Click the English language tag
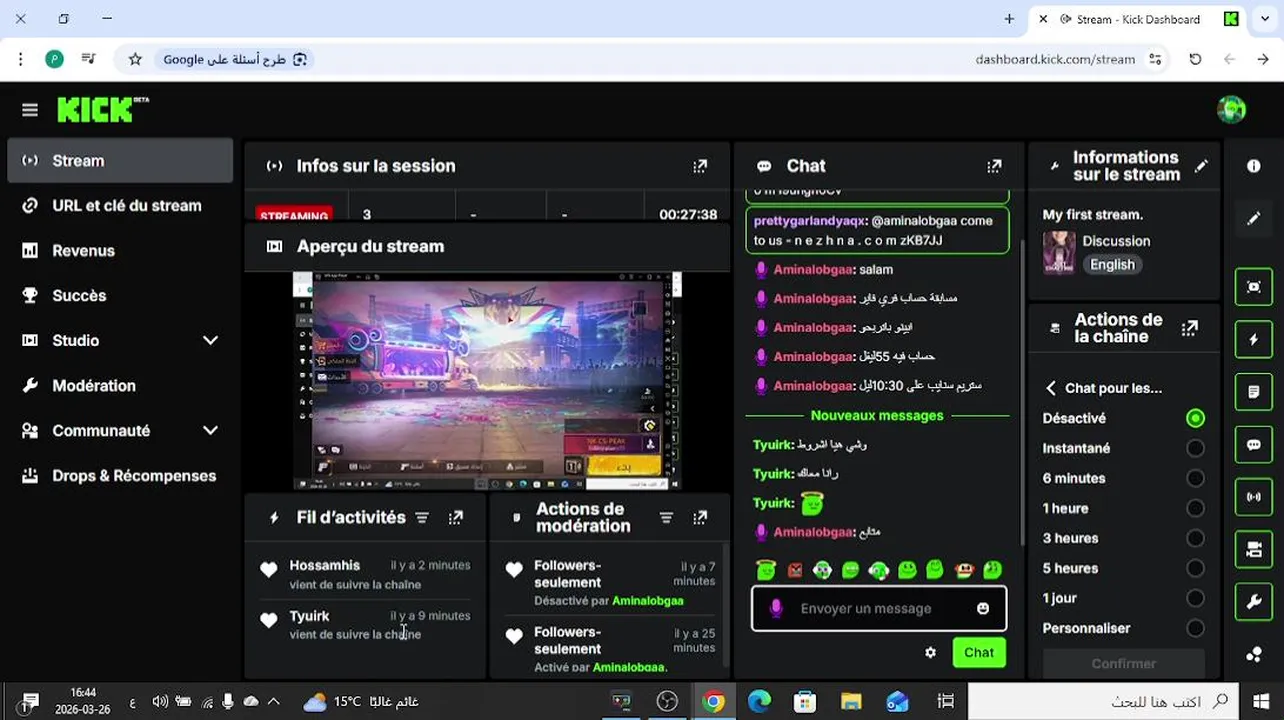The height and width of the screenshot is (720, 1284). (1112, 265)
